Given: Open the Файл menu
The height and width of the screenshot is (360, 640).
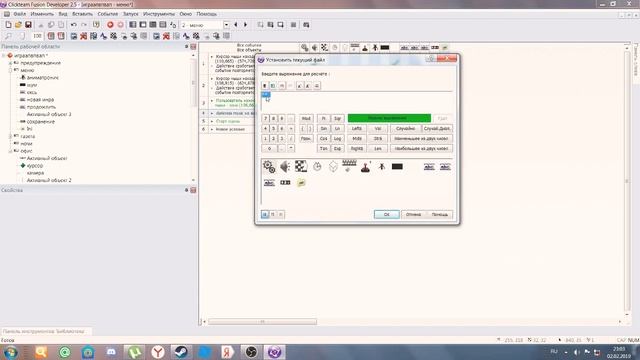Looking at the screenshot, I should (x=19, y=14).
